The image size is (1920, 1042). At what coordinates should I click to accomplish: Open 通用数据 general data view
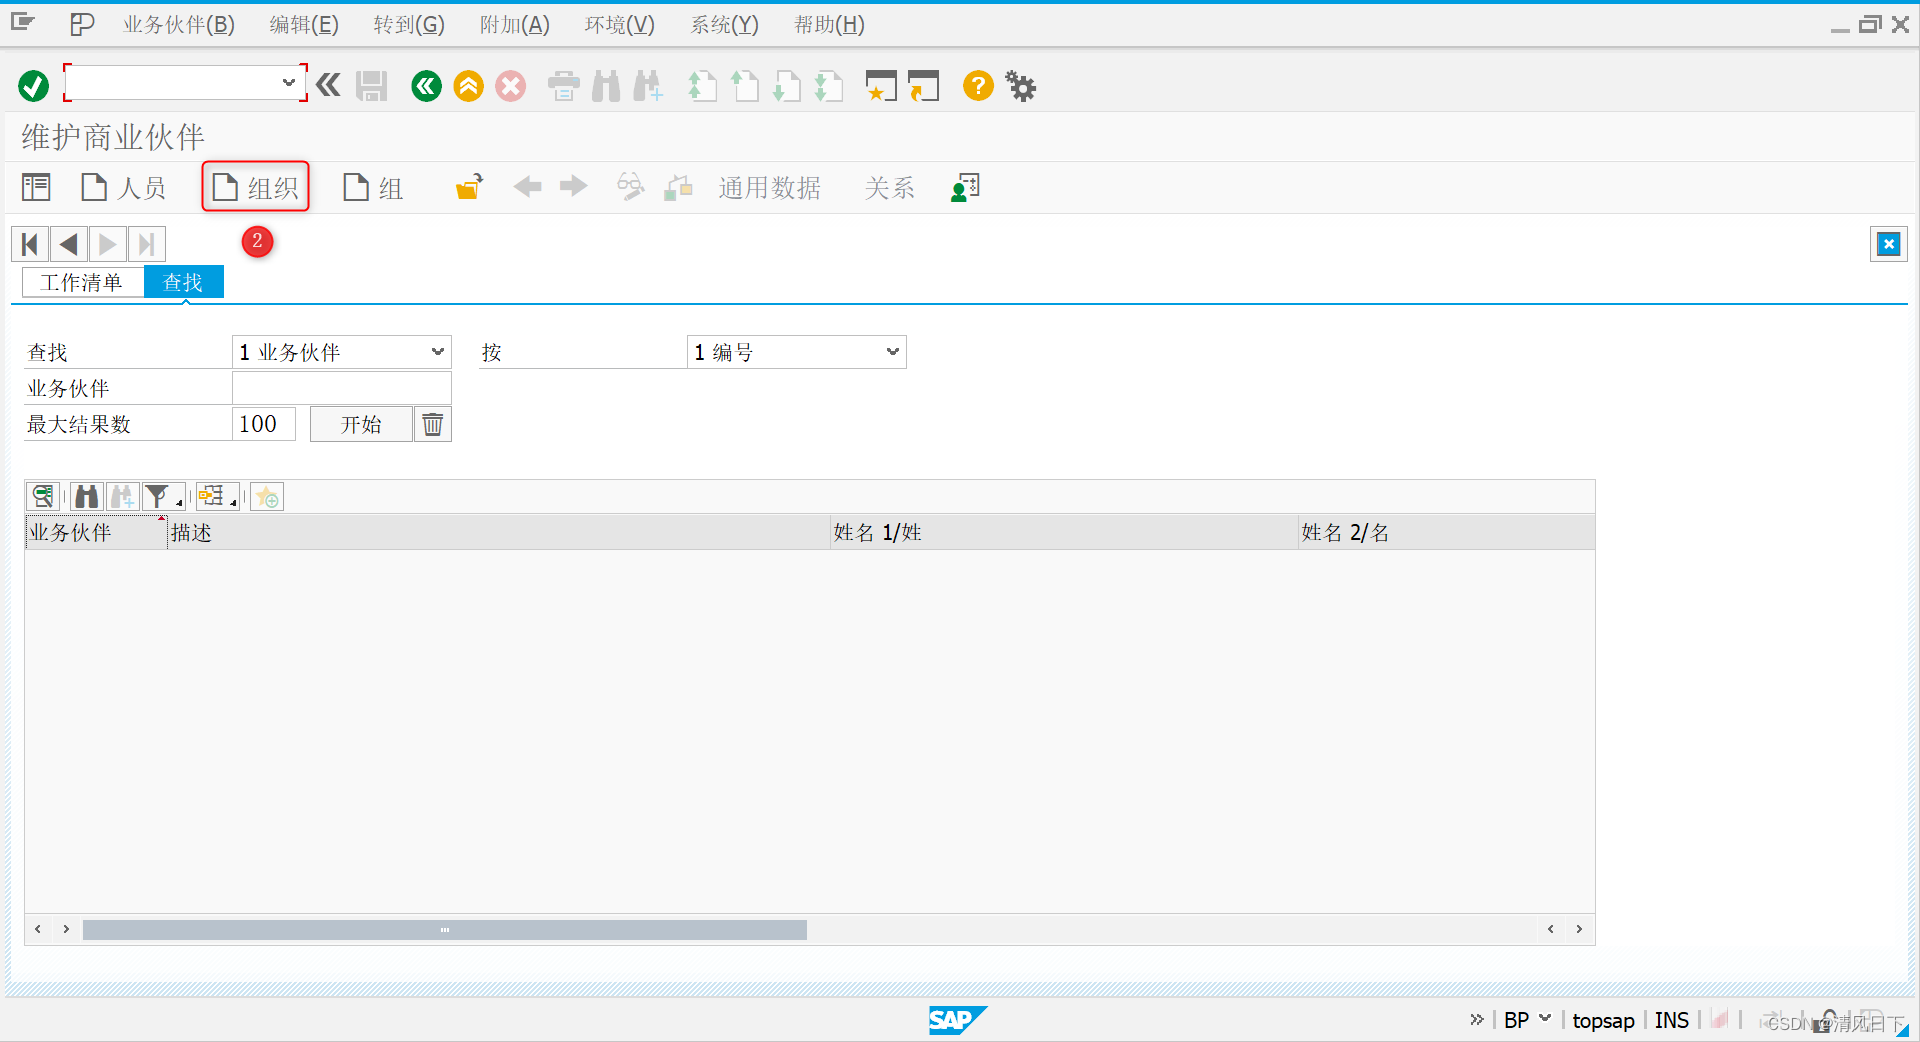click(x=769, y=187)
